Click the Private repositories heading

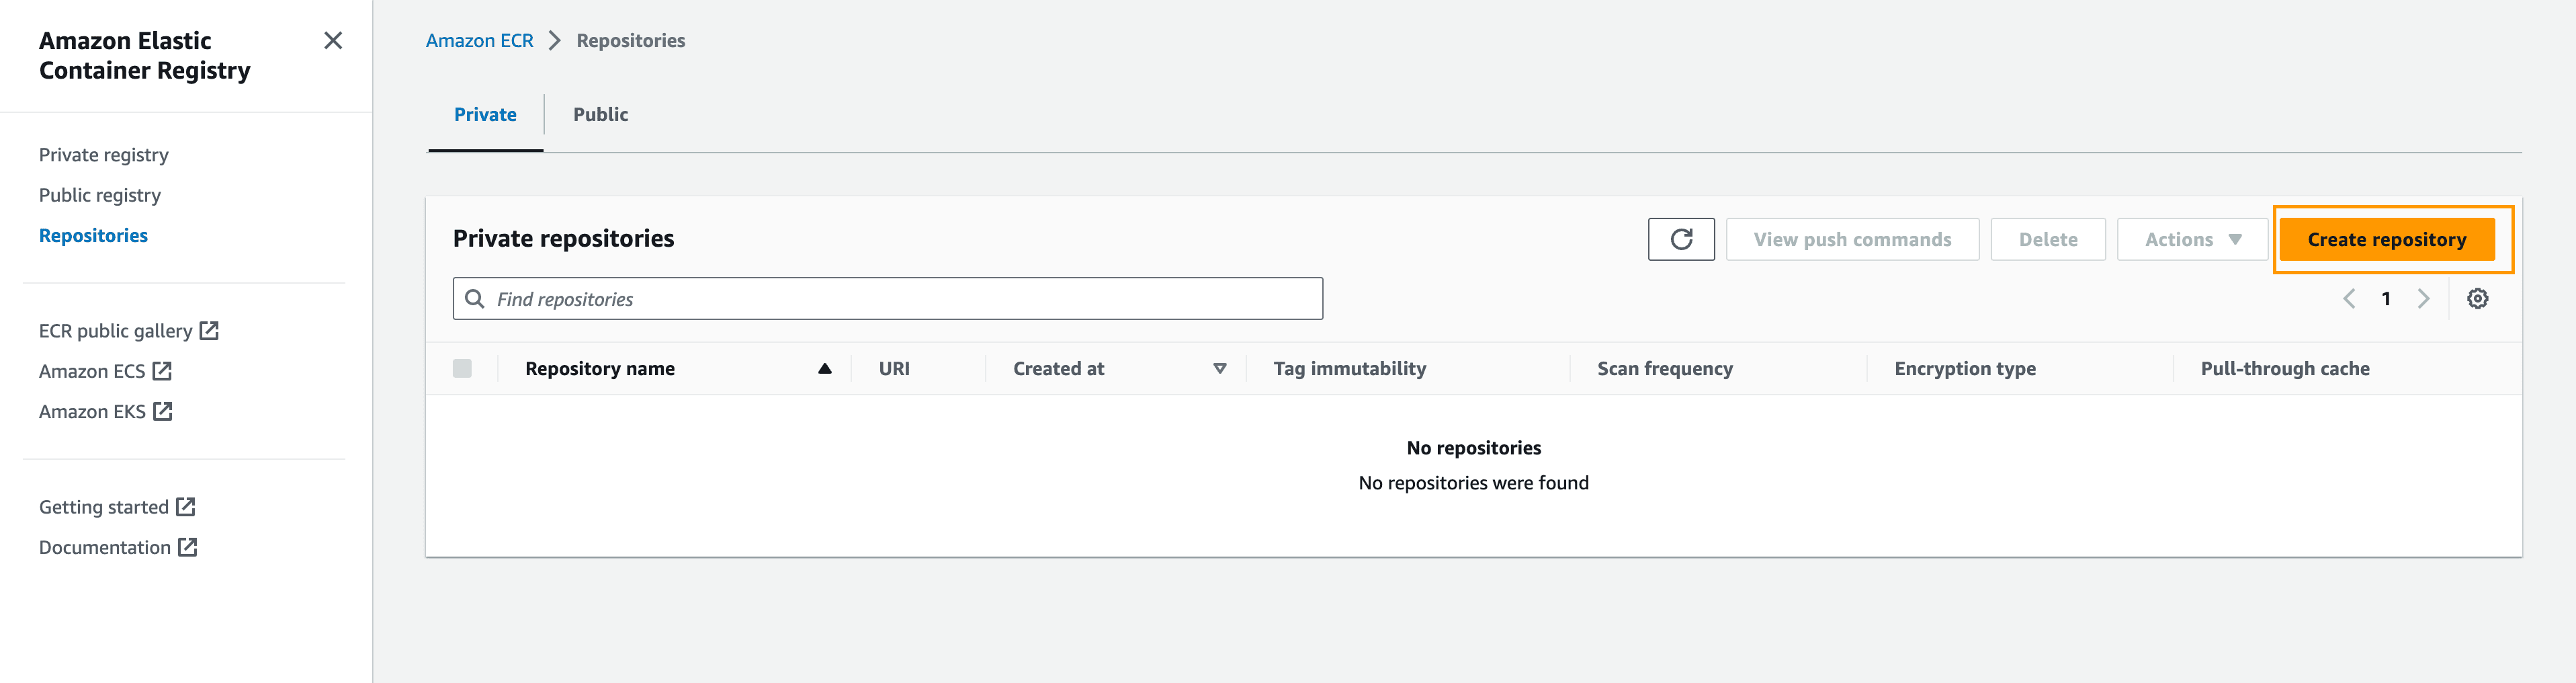tap(563, 239)
